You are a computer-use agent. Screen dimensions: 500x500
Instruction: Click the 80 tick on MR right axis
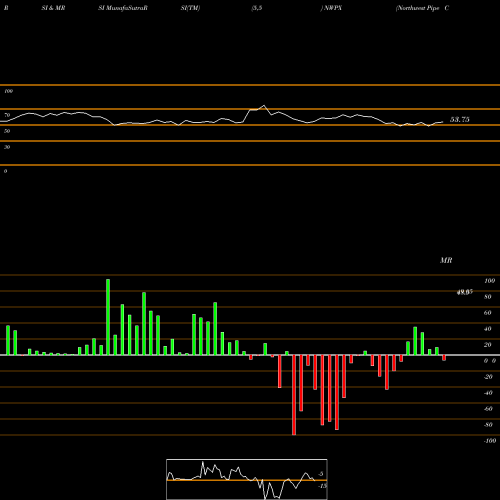point(488,297)
